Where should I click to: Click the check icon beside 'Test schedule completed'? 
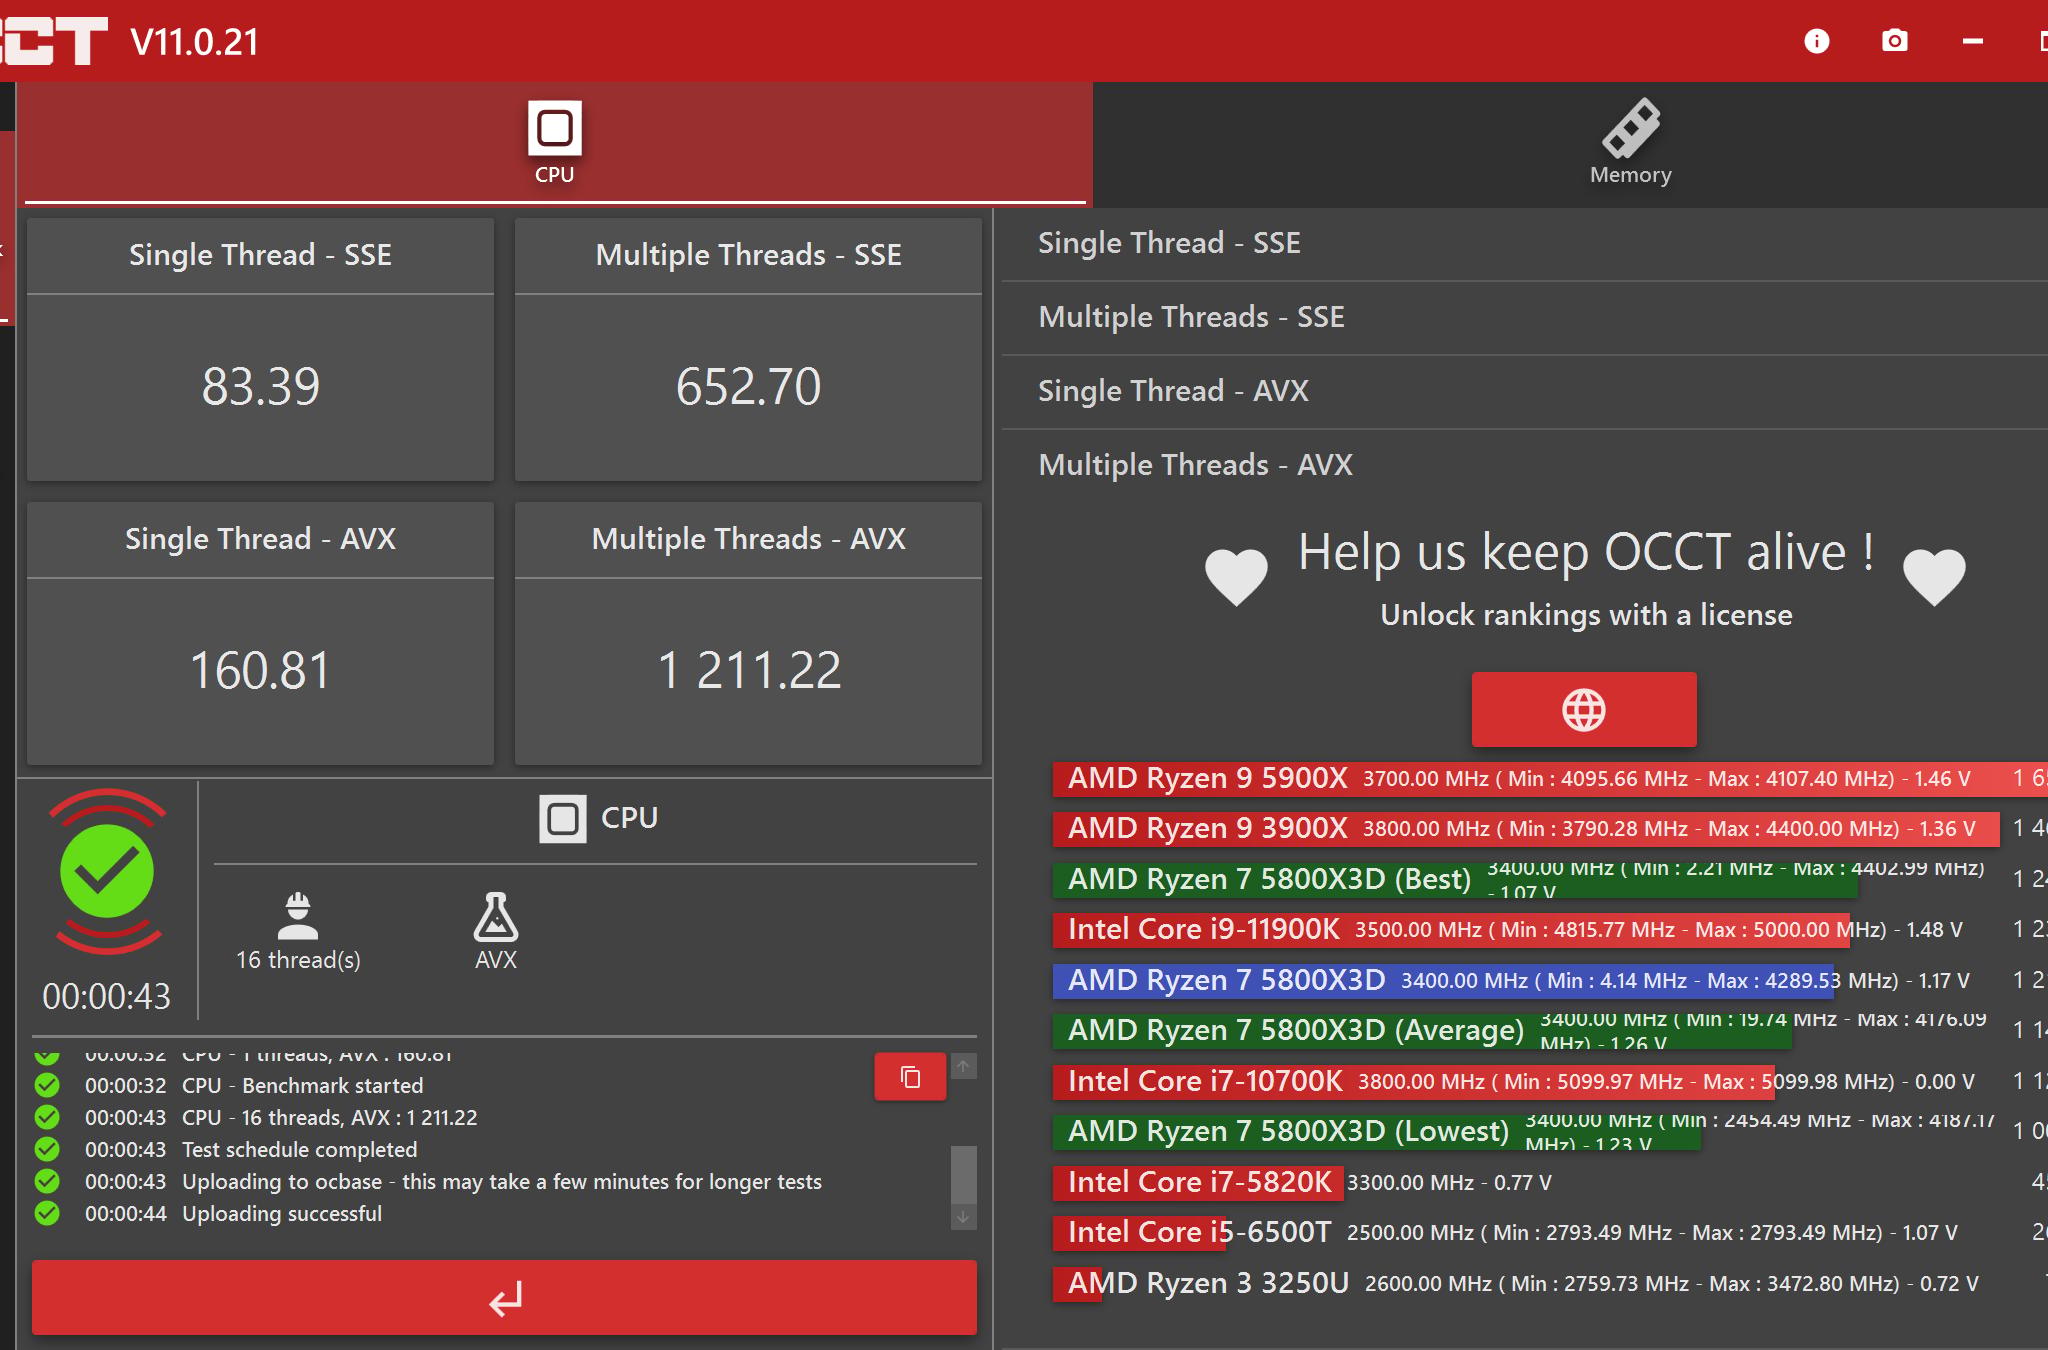point(47,1150)
